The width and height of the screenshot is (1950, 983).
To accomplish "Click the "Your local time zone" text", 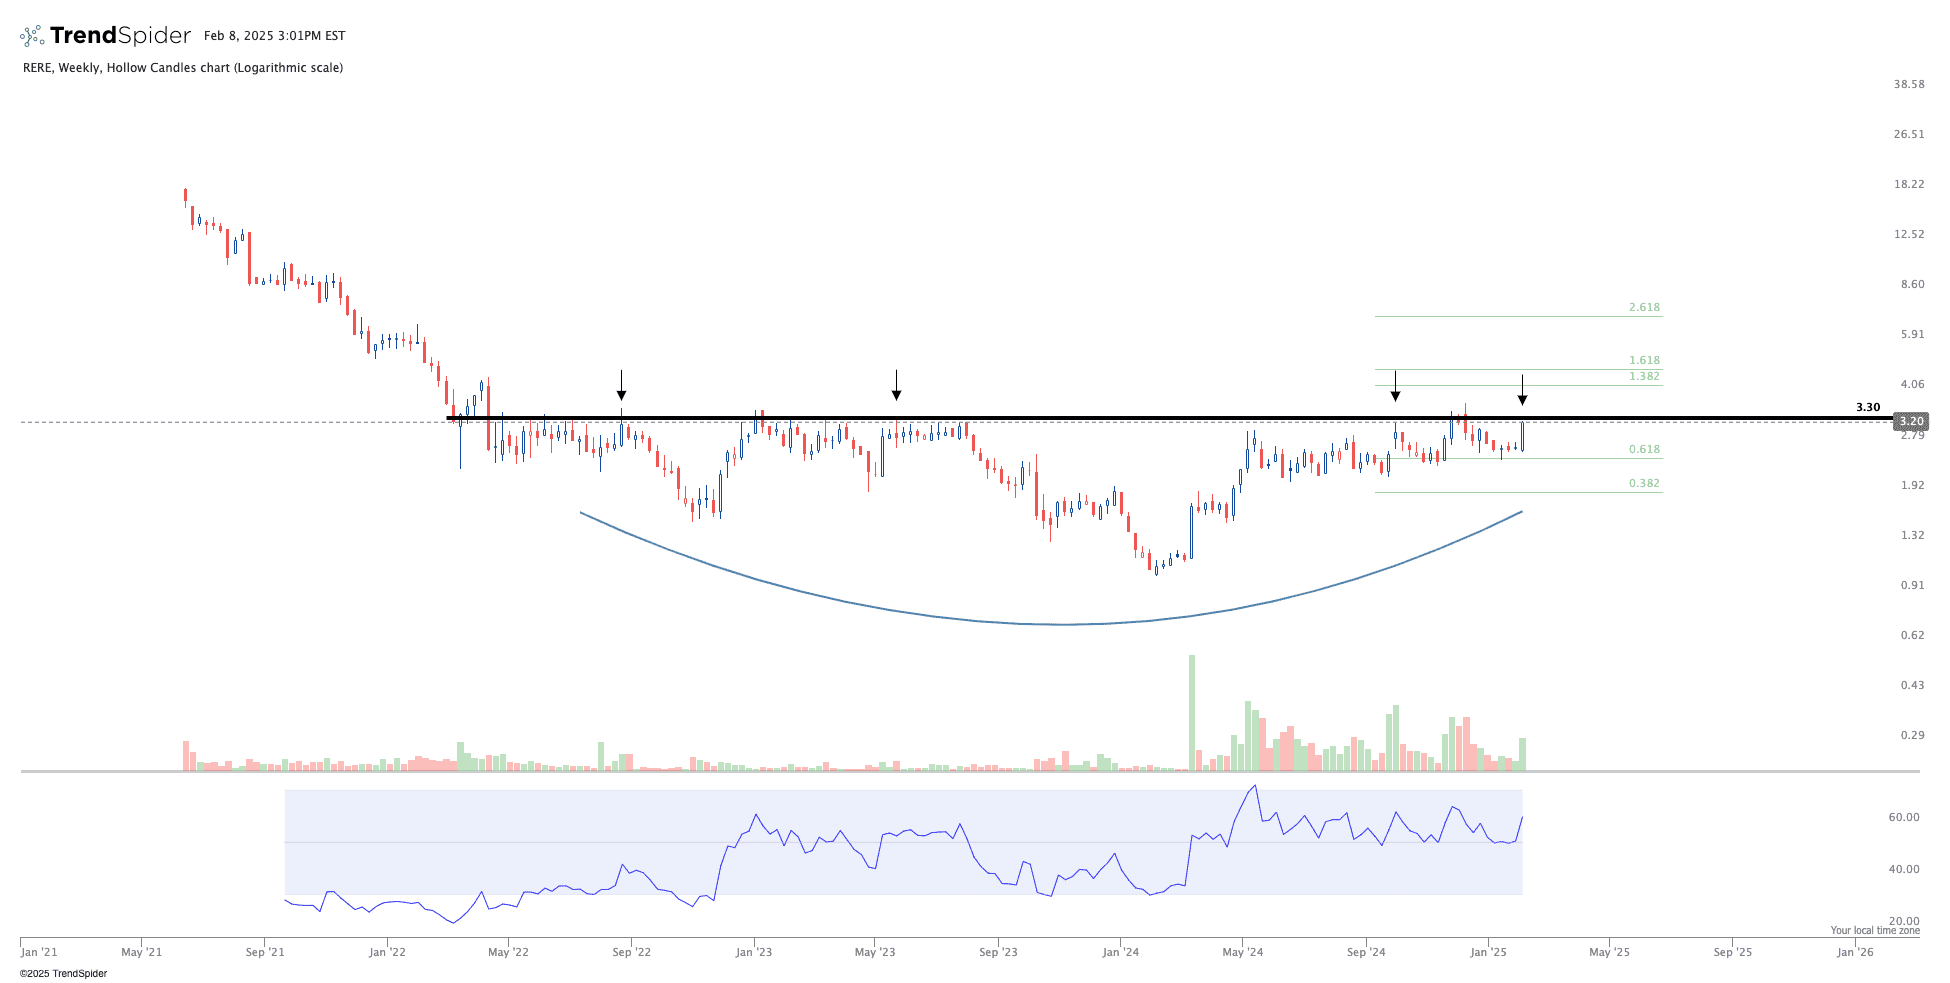I will 1874,930.
